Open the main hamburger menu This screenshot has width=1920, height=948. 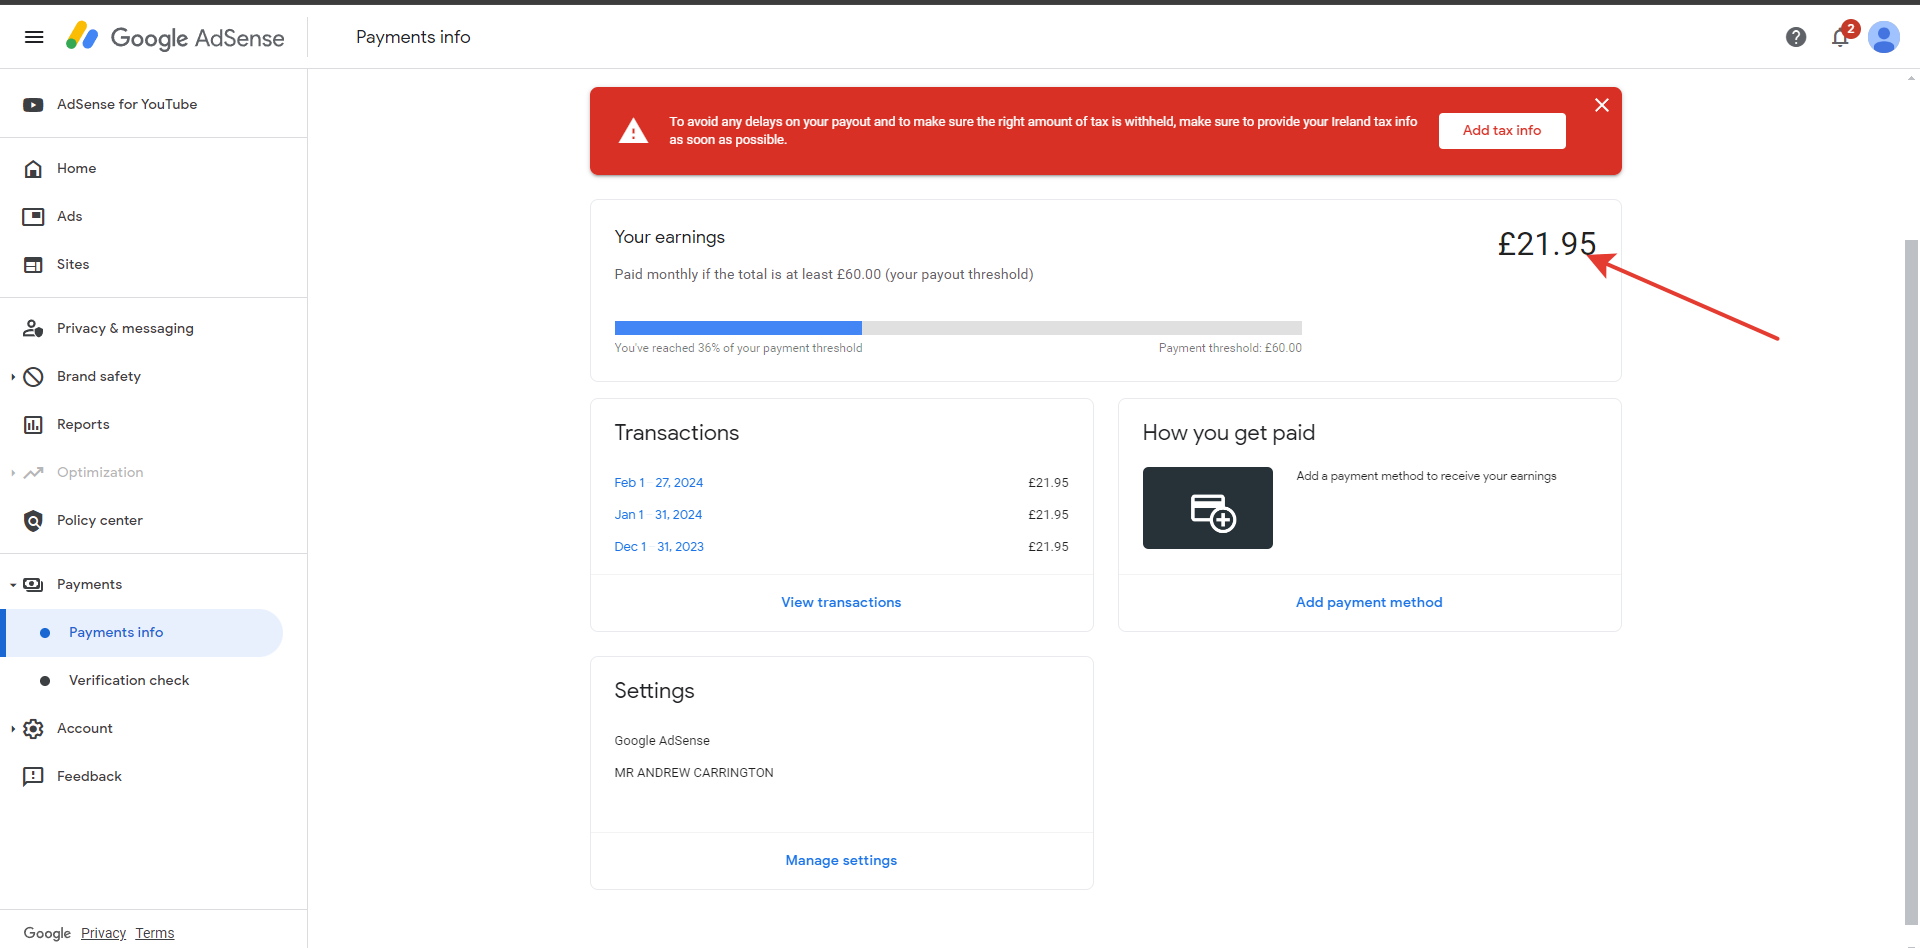pyautogui.click(x=34, y=37)
